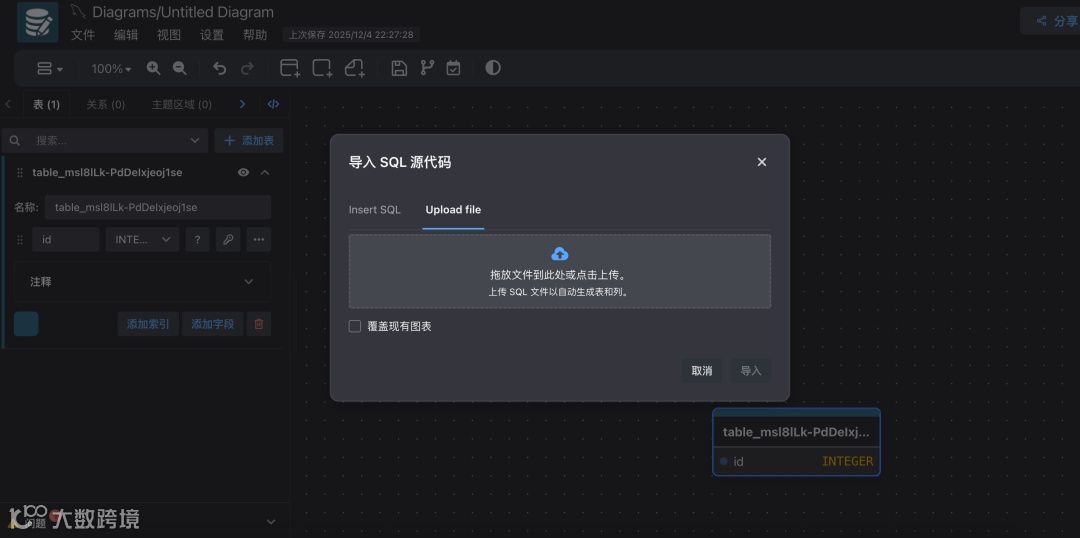
Task: Click the drawDB database logo icon
Action: (37, 23)
